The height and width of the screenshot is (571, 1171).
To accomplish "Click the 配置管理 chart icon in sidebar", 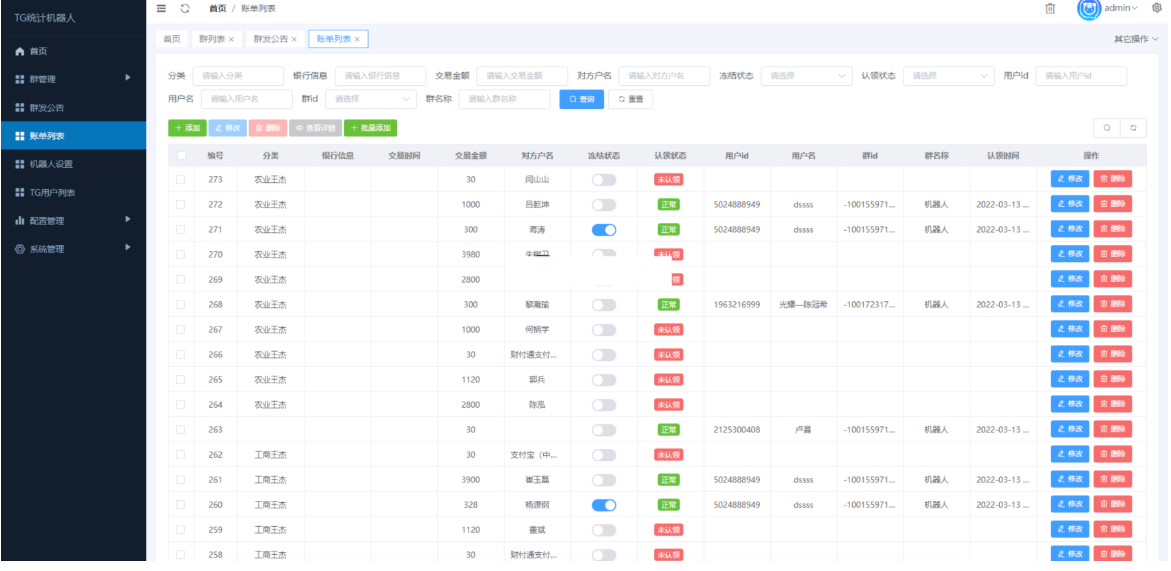I will [20, 221].
